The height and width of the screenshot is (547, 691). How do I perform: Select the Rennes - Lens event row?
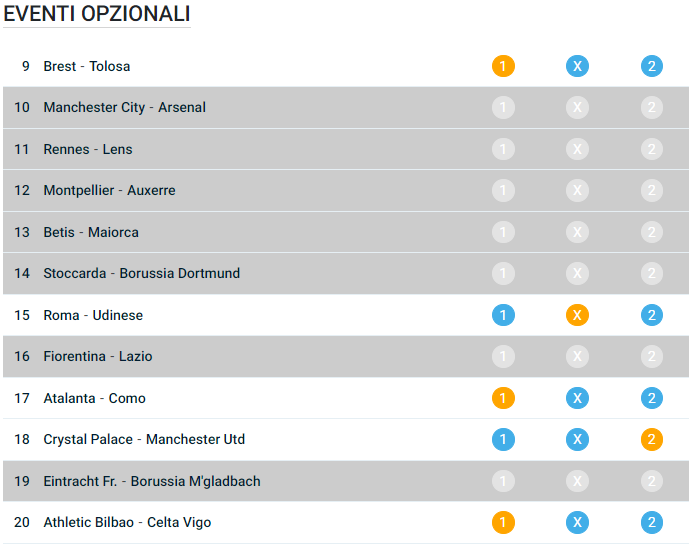pos(88,150)
